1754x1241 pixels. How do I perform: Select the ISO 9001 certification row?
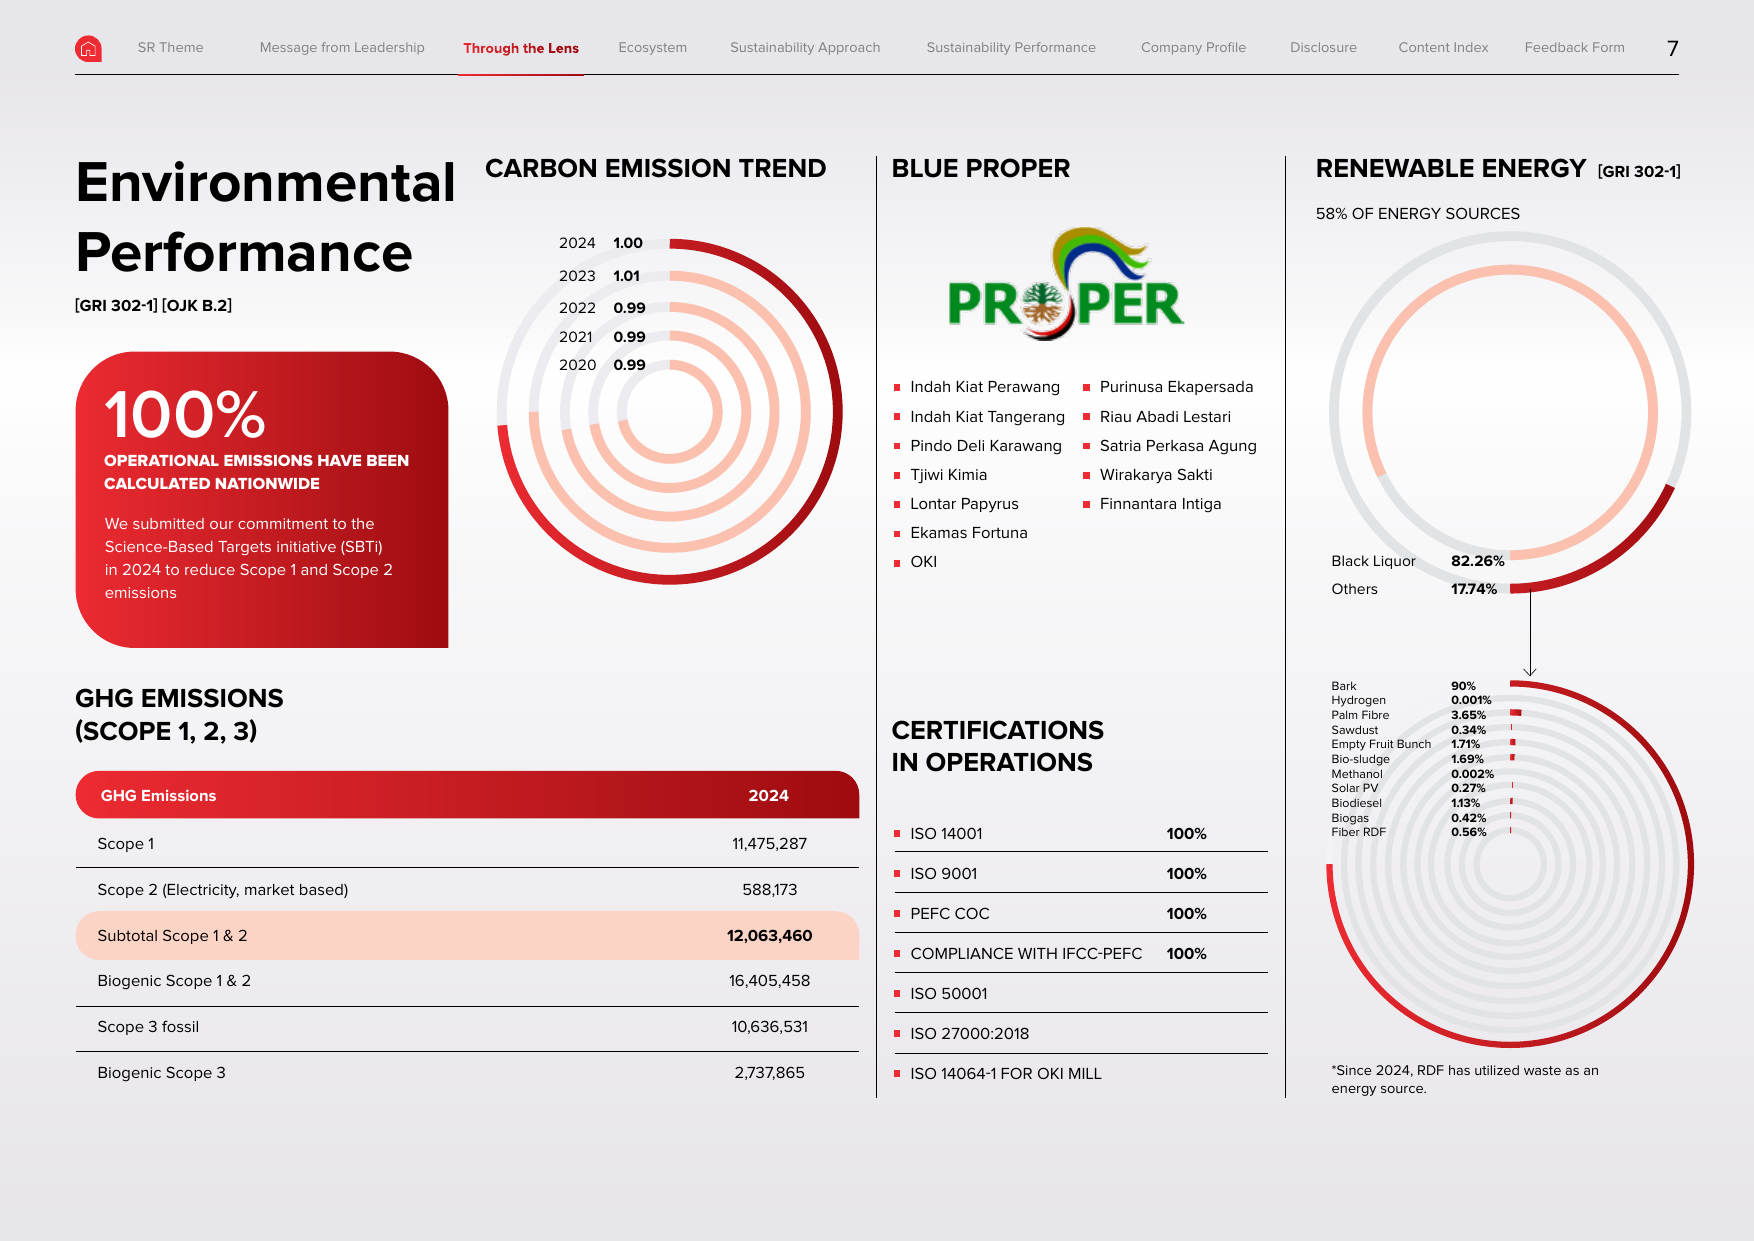point(1080,874)
